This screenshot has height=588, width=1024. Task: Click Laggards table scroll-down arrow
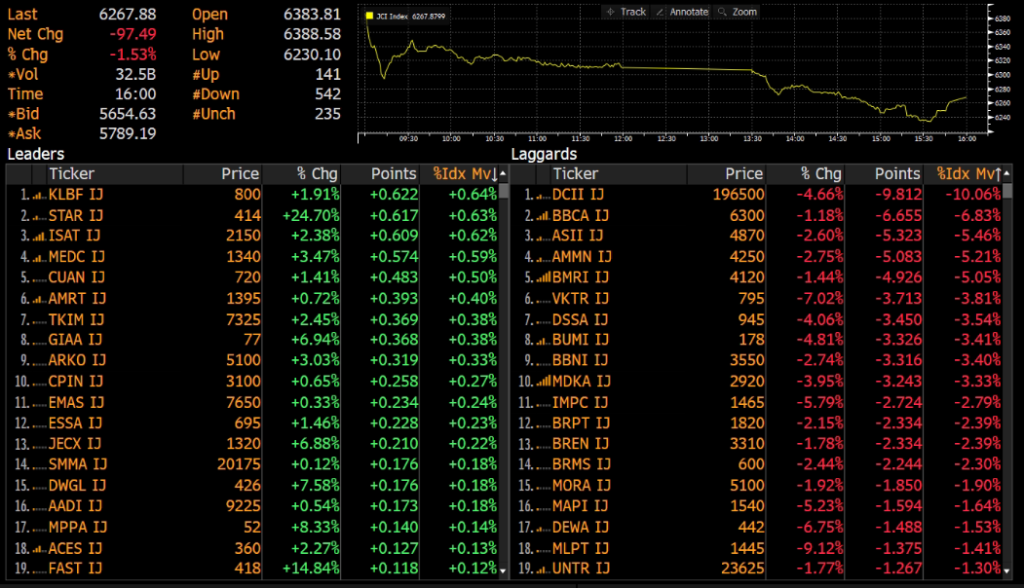tap(1008, 570)
